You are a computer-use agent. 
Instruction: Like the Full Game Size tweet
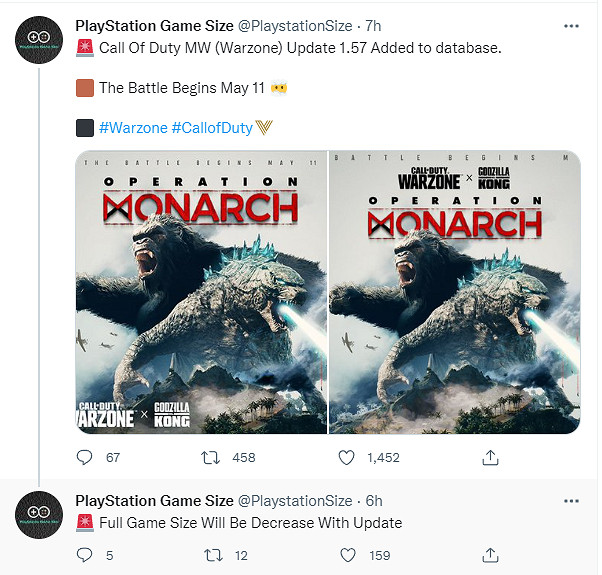coord(347,554)
